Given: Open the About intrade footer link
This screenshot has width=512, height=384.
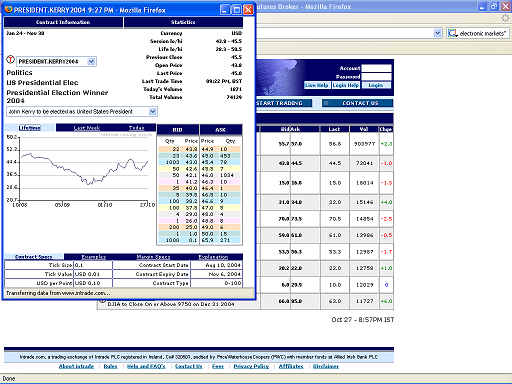Looking at the screenshot, I should pyautogui.click(x=76, y=366).
